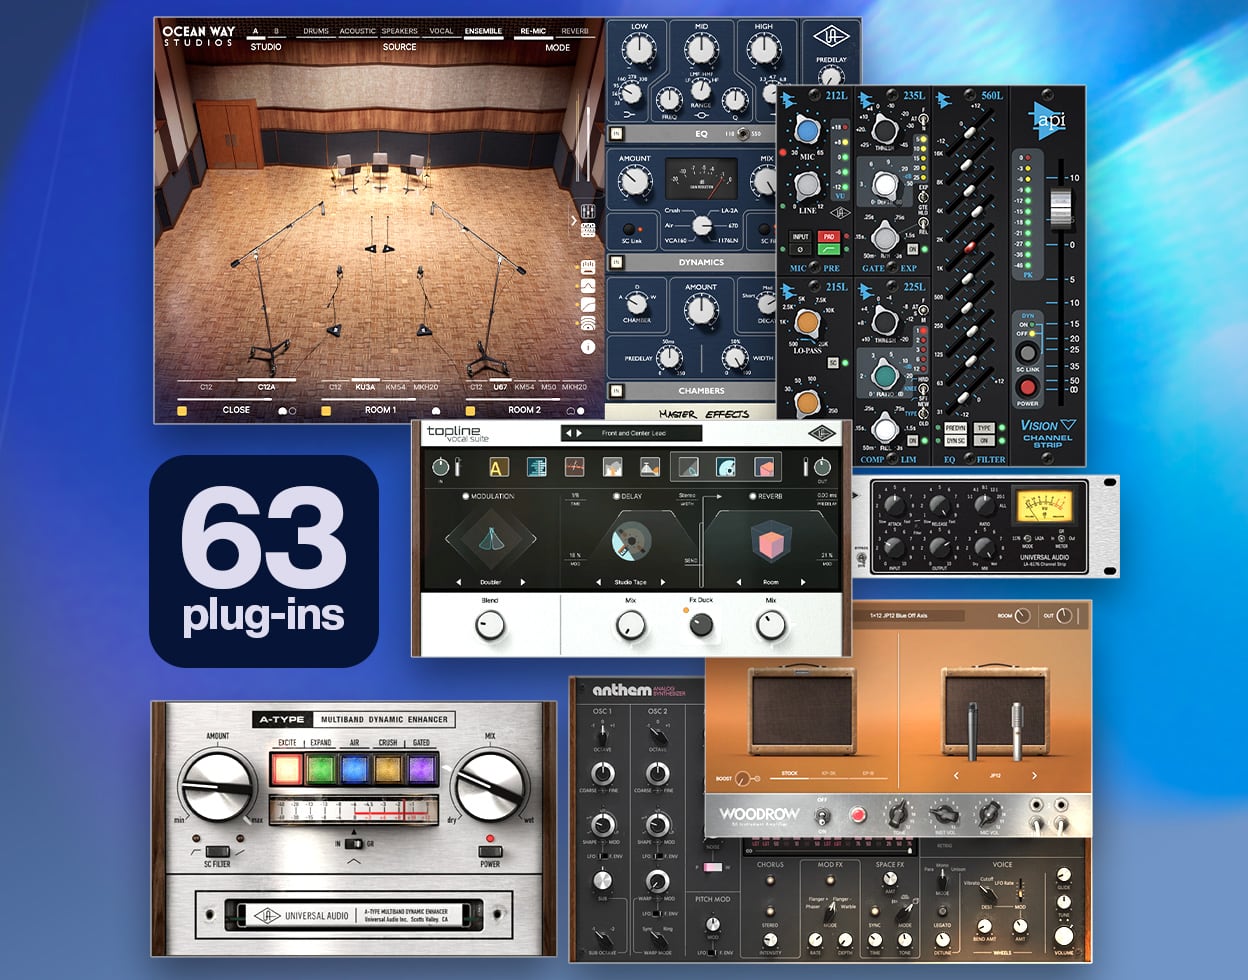The width and height of the screenshot is (1248, 980).
Task: Toggle the red POWER switch on the A-Type
Action: [x=490, y=852]
